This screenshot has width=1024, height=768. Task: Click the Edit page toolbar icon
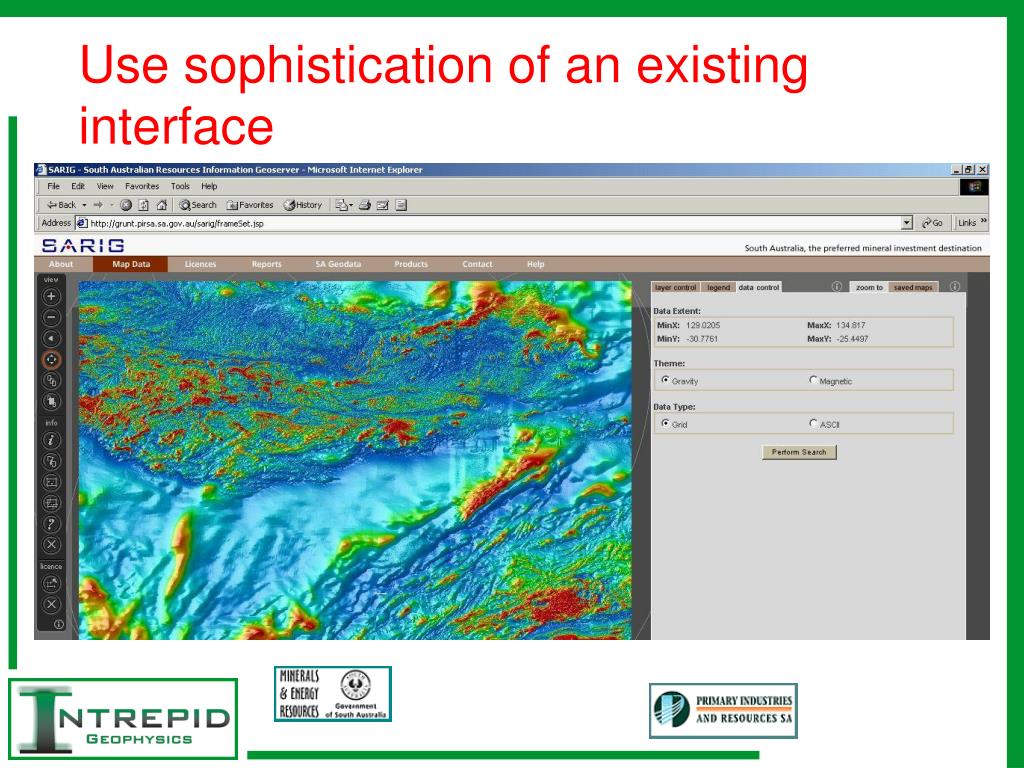383,205
